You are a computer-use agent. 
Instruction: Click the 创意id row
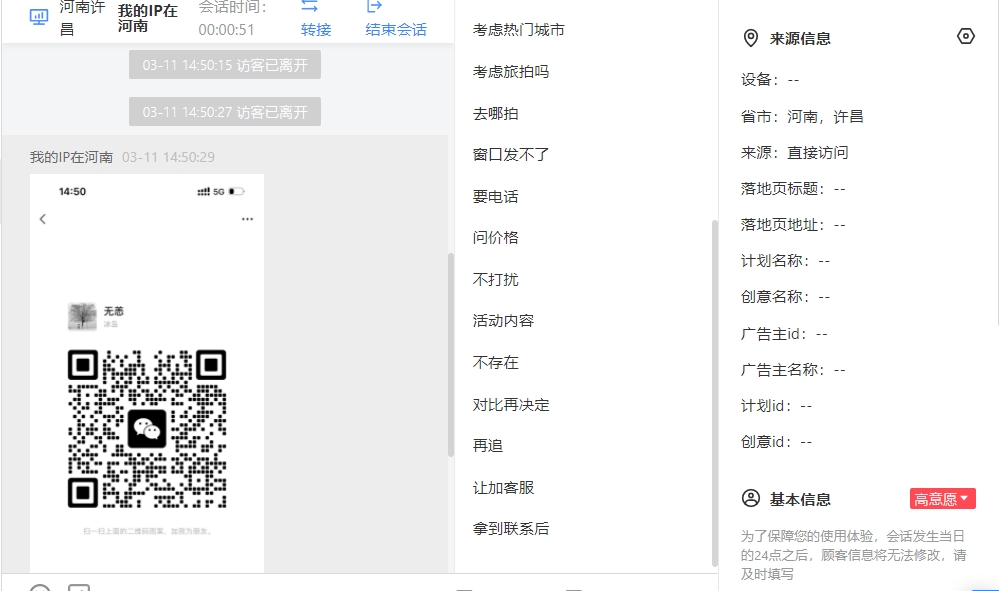[x=777, y=442]
